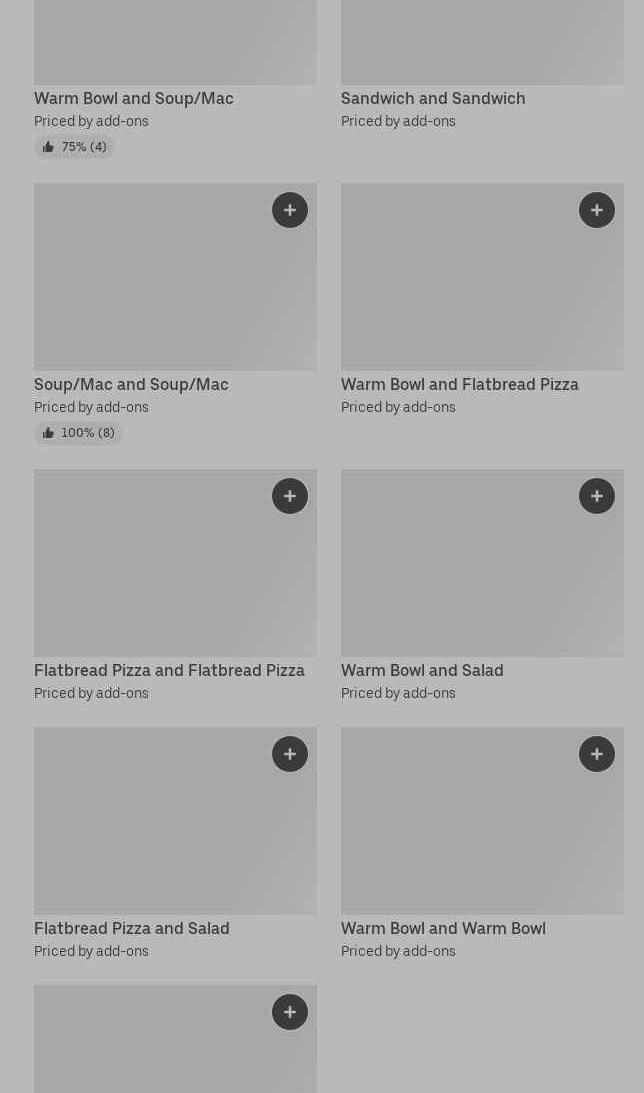Add Flatbread Pizza and Flatbread Pizza via plus
Image resolution: width=644 pixels, height=1093 pixels.
tap(290, 496)
